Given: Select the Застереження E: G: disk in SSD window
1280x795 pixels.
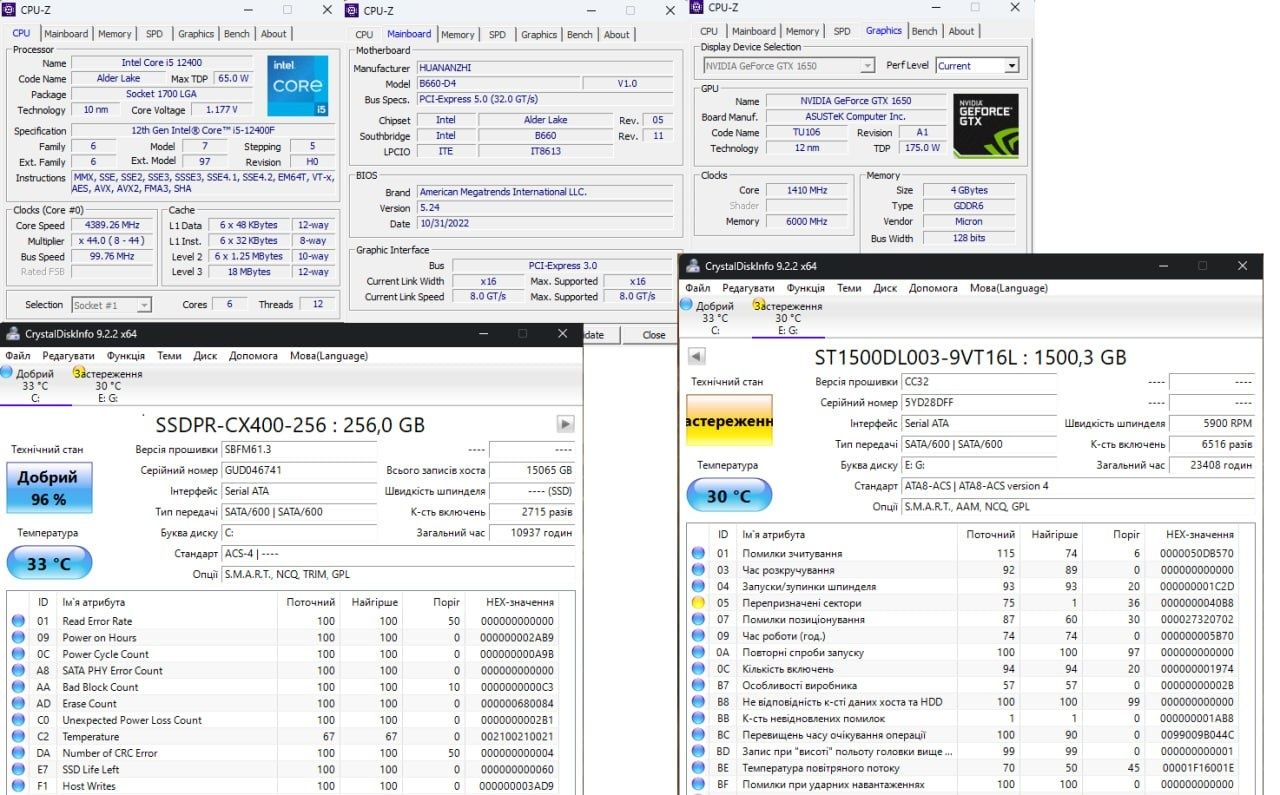Looking at the screenshot, I should coord(108,386).
